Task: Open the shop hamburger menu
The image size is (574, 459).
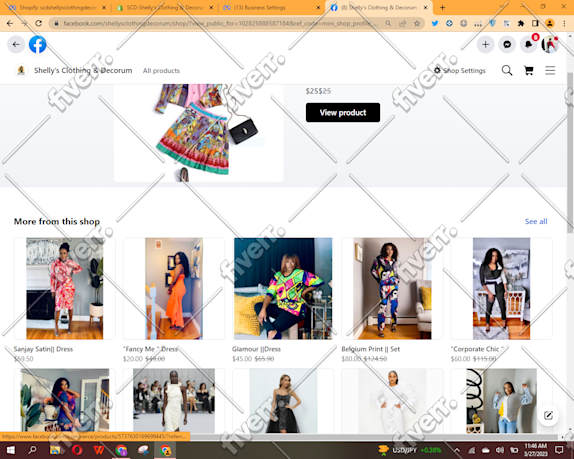Action: pyautogui.click(x=550, y=70)
